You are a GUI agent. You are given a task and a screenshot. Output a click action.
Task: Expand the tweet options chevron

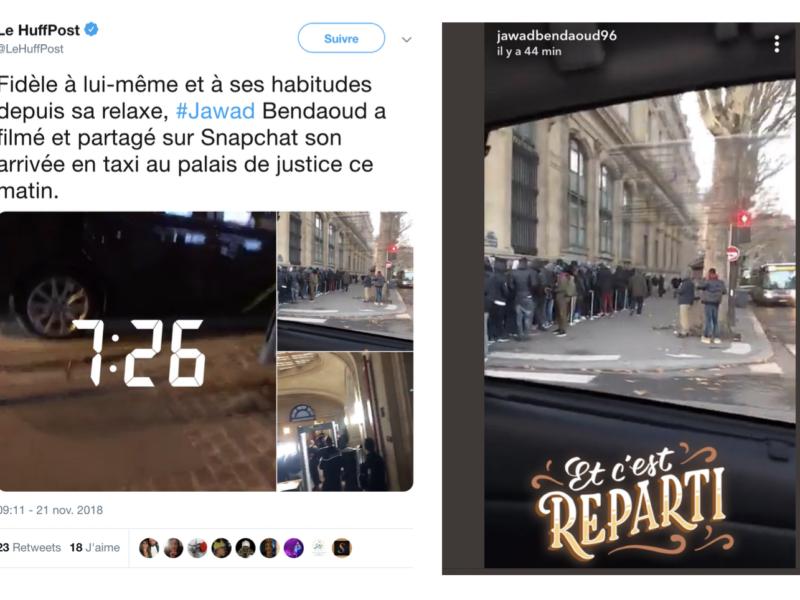(x=406, y=39)
